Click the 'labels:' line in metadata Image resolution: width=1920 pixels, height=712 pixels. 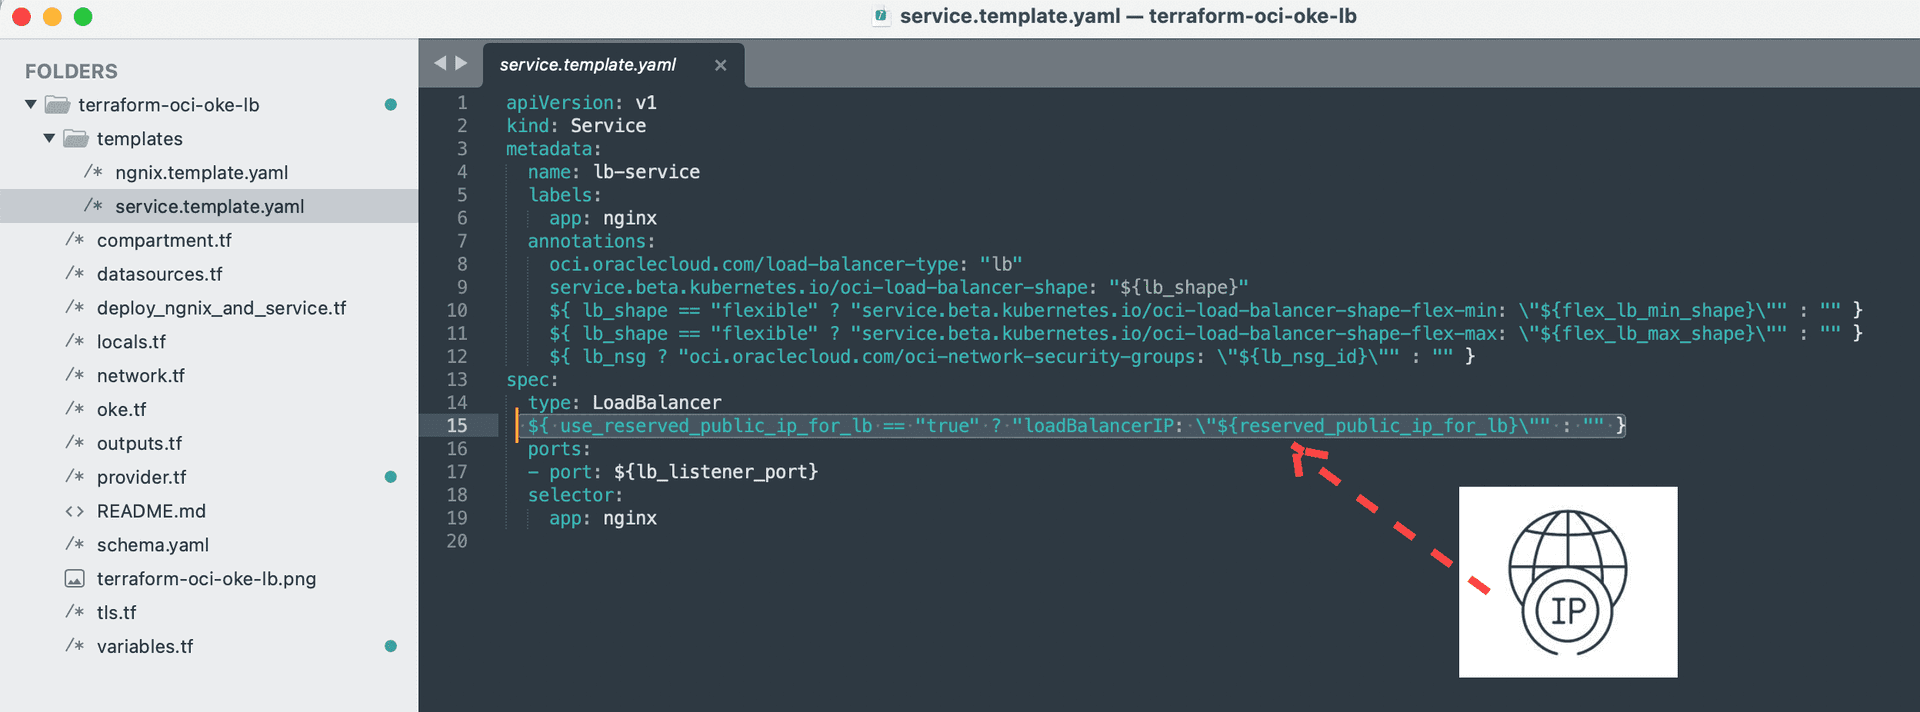pos(565,195)
